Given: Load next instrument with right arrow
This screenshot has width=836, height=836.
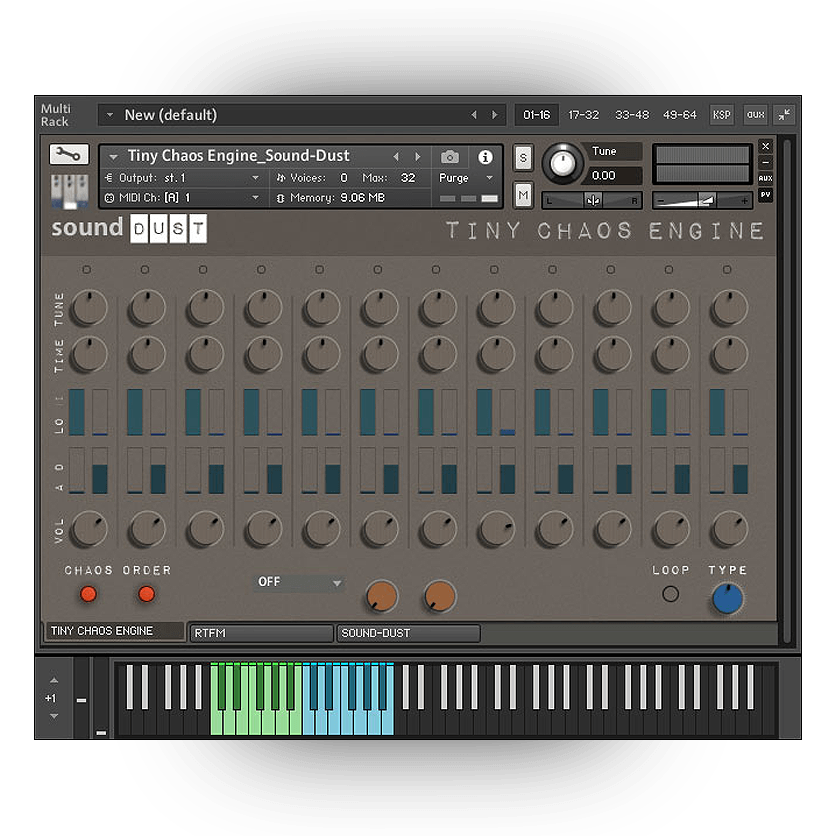Looking at the screenshot, I should click(417, 157).
